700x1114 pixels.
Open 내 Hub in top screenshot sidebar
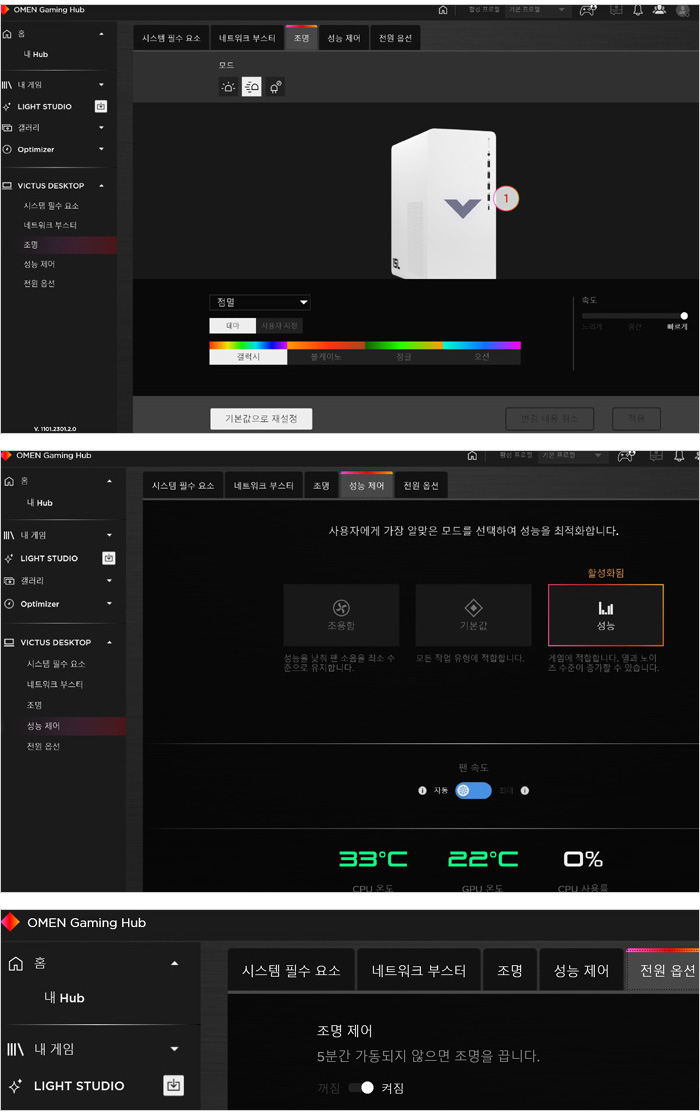[36, 54]
